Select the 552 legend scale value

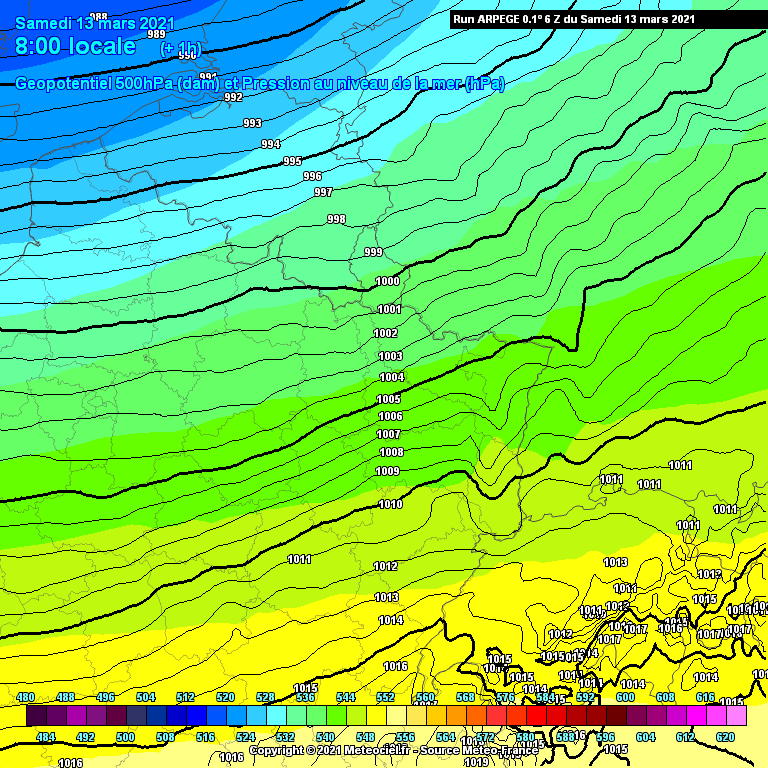[x=386, y=697]
